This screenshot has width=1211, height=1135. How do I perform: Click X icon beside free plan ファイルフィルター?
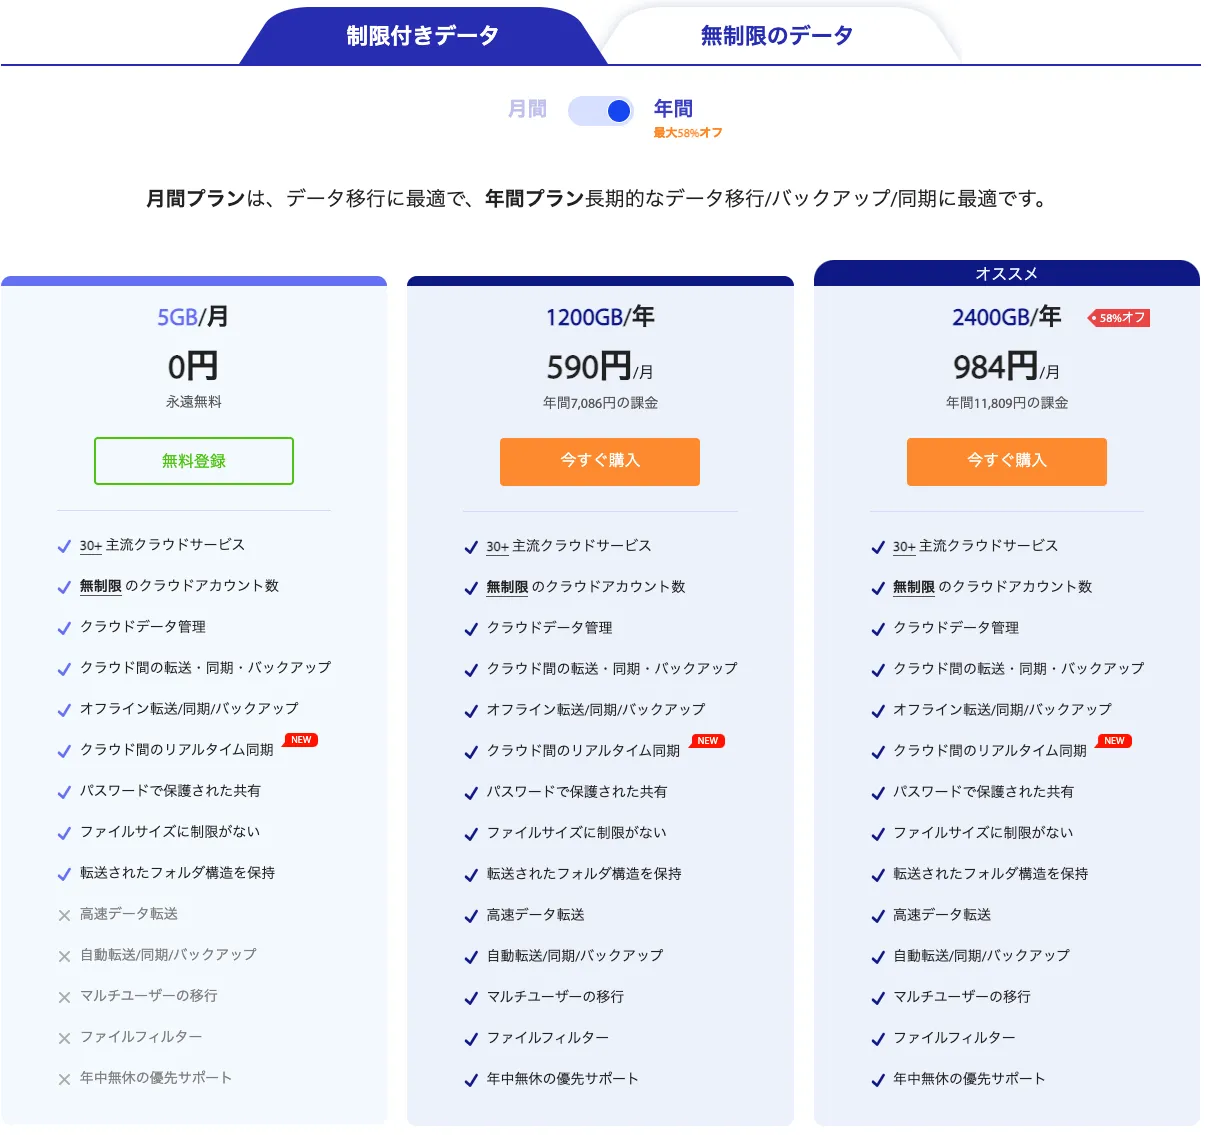point(64,1038)
